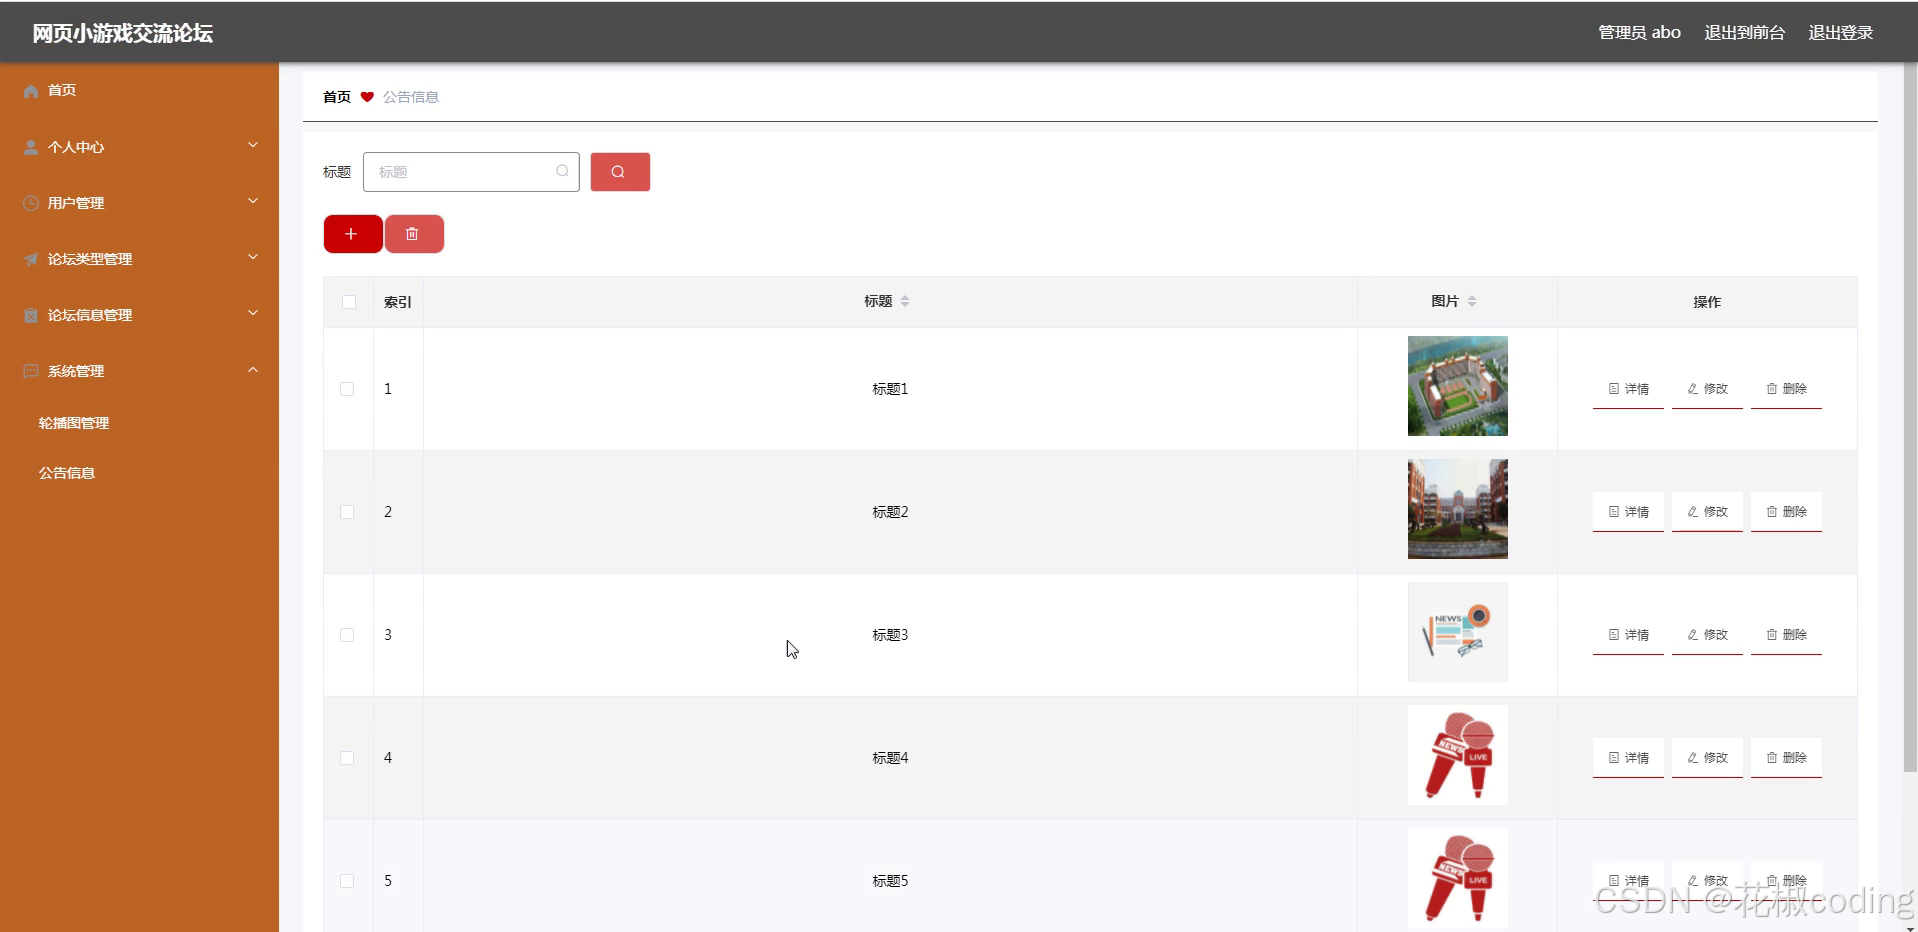Expand the 论坛信息管理 menu chevron
1918x932 pixels.
253,313
